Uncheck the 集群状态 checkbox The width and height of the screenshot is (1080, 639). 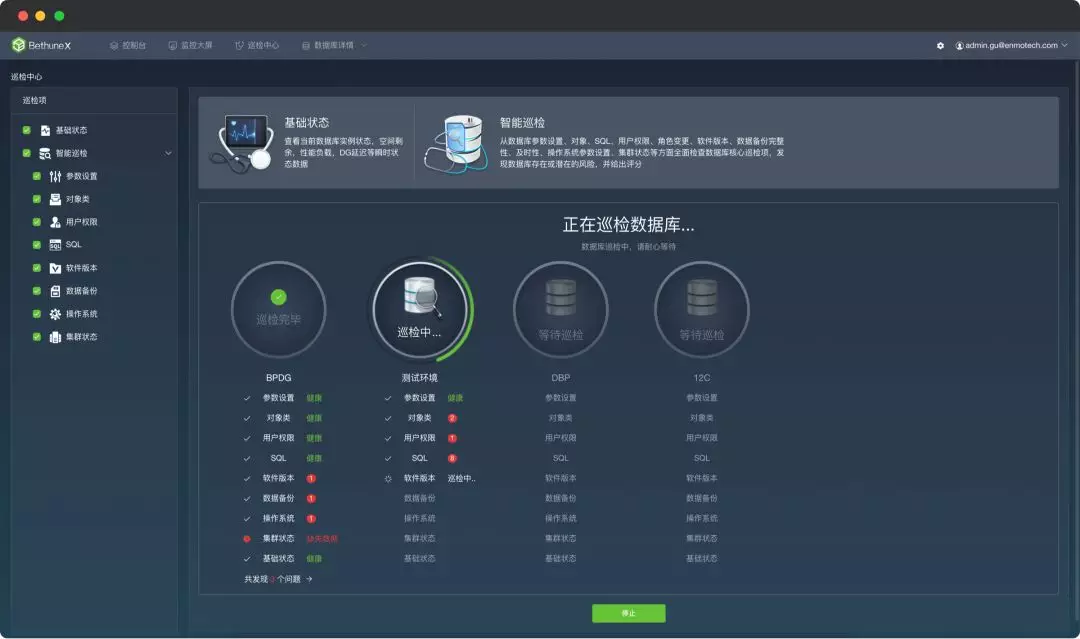[x=37, y=337]
